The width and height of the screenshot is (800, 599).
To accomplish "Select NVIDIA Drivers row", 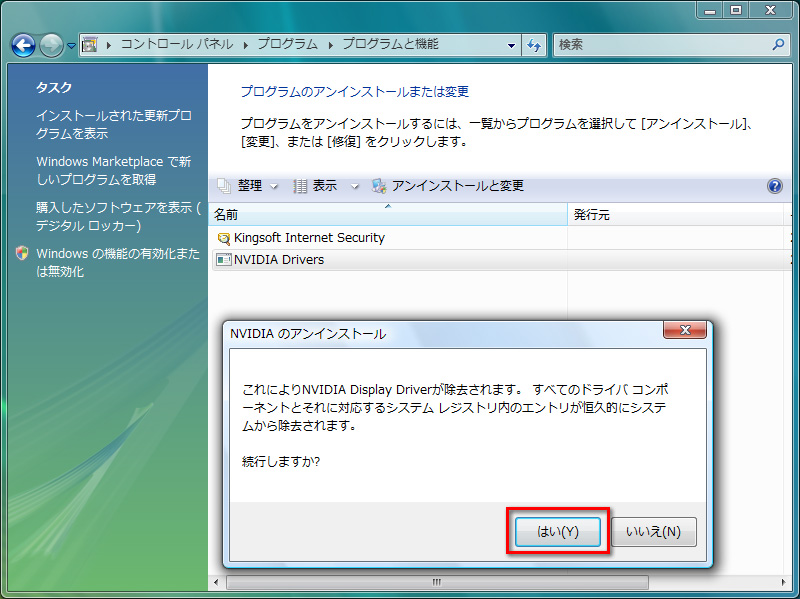I will pos(502,260).
